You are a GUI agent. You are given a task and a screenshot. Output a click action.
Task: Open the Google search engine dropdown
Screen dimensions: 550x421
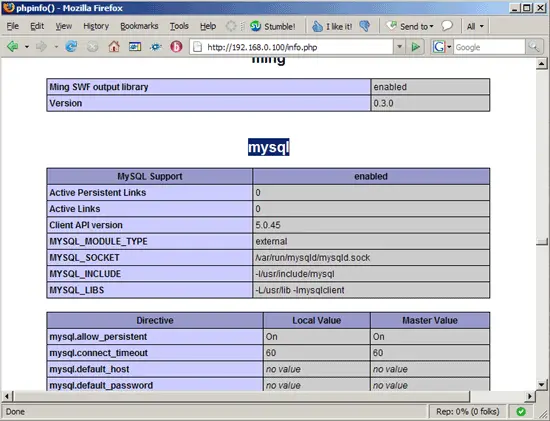point(449,47)
